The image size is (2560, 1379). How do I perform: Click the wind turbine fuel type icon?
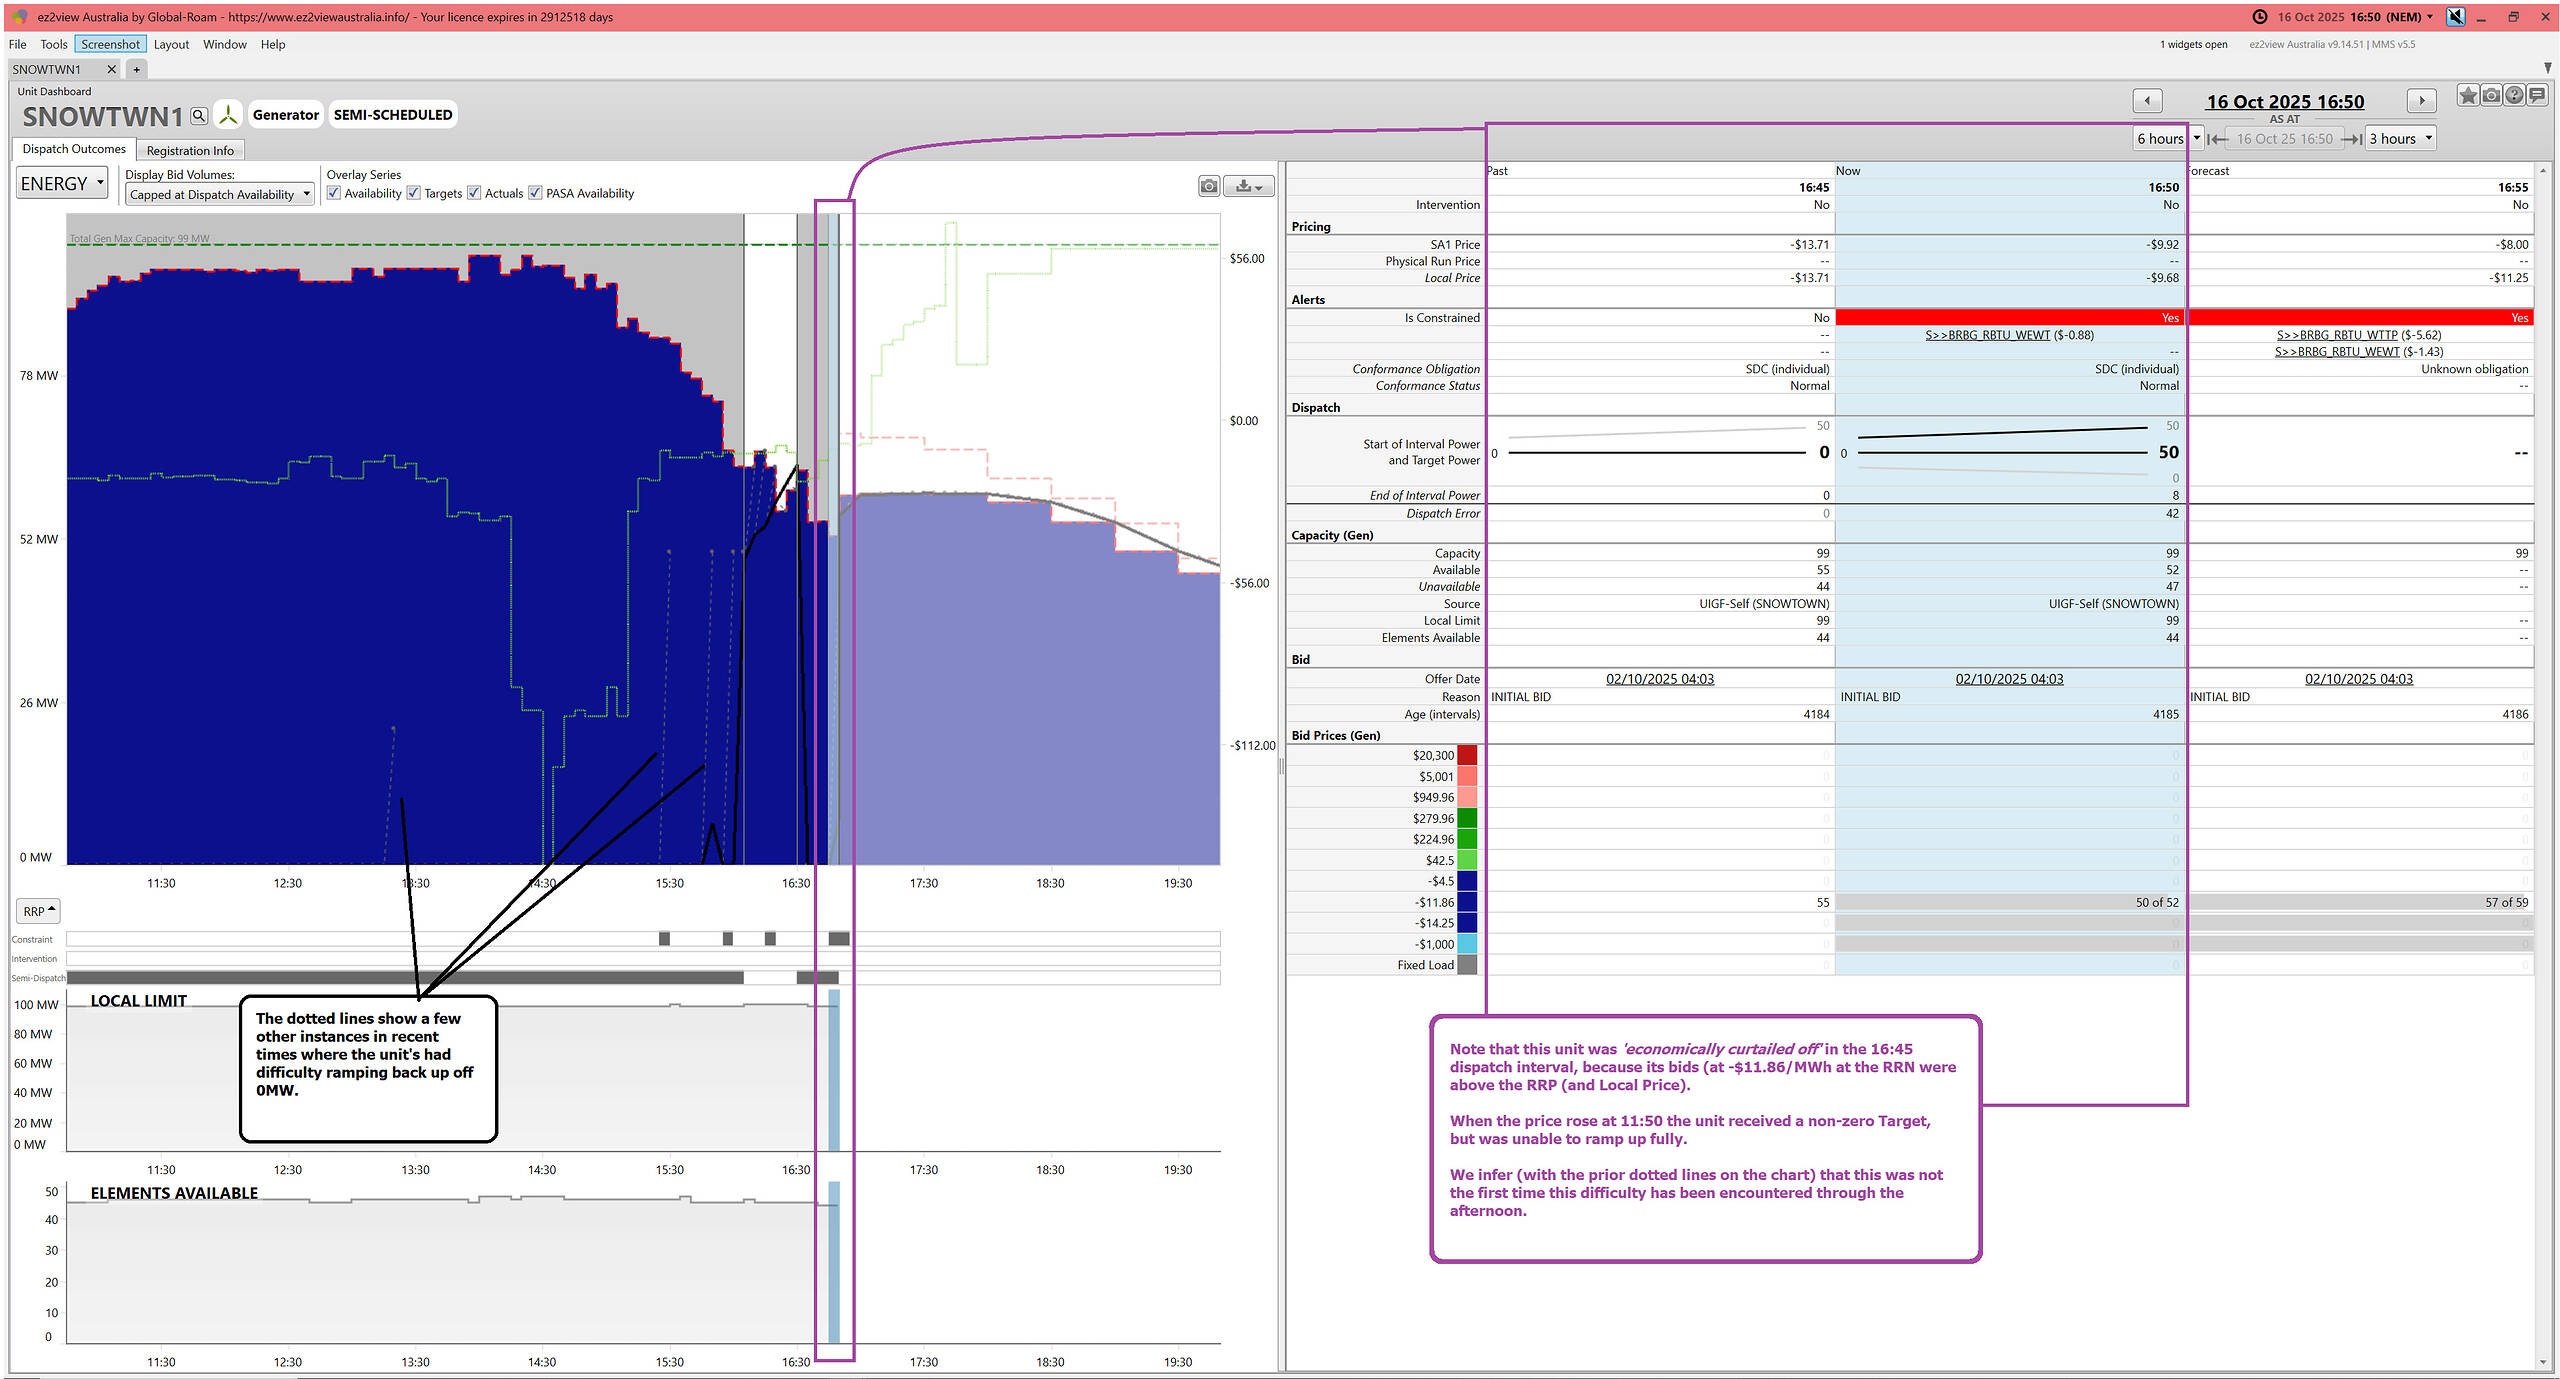pyautogui.click(x=228, y=116)
